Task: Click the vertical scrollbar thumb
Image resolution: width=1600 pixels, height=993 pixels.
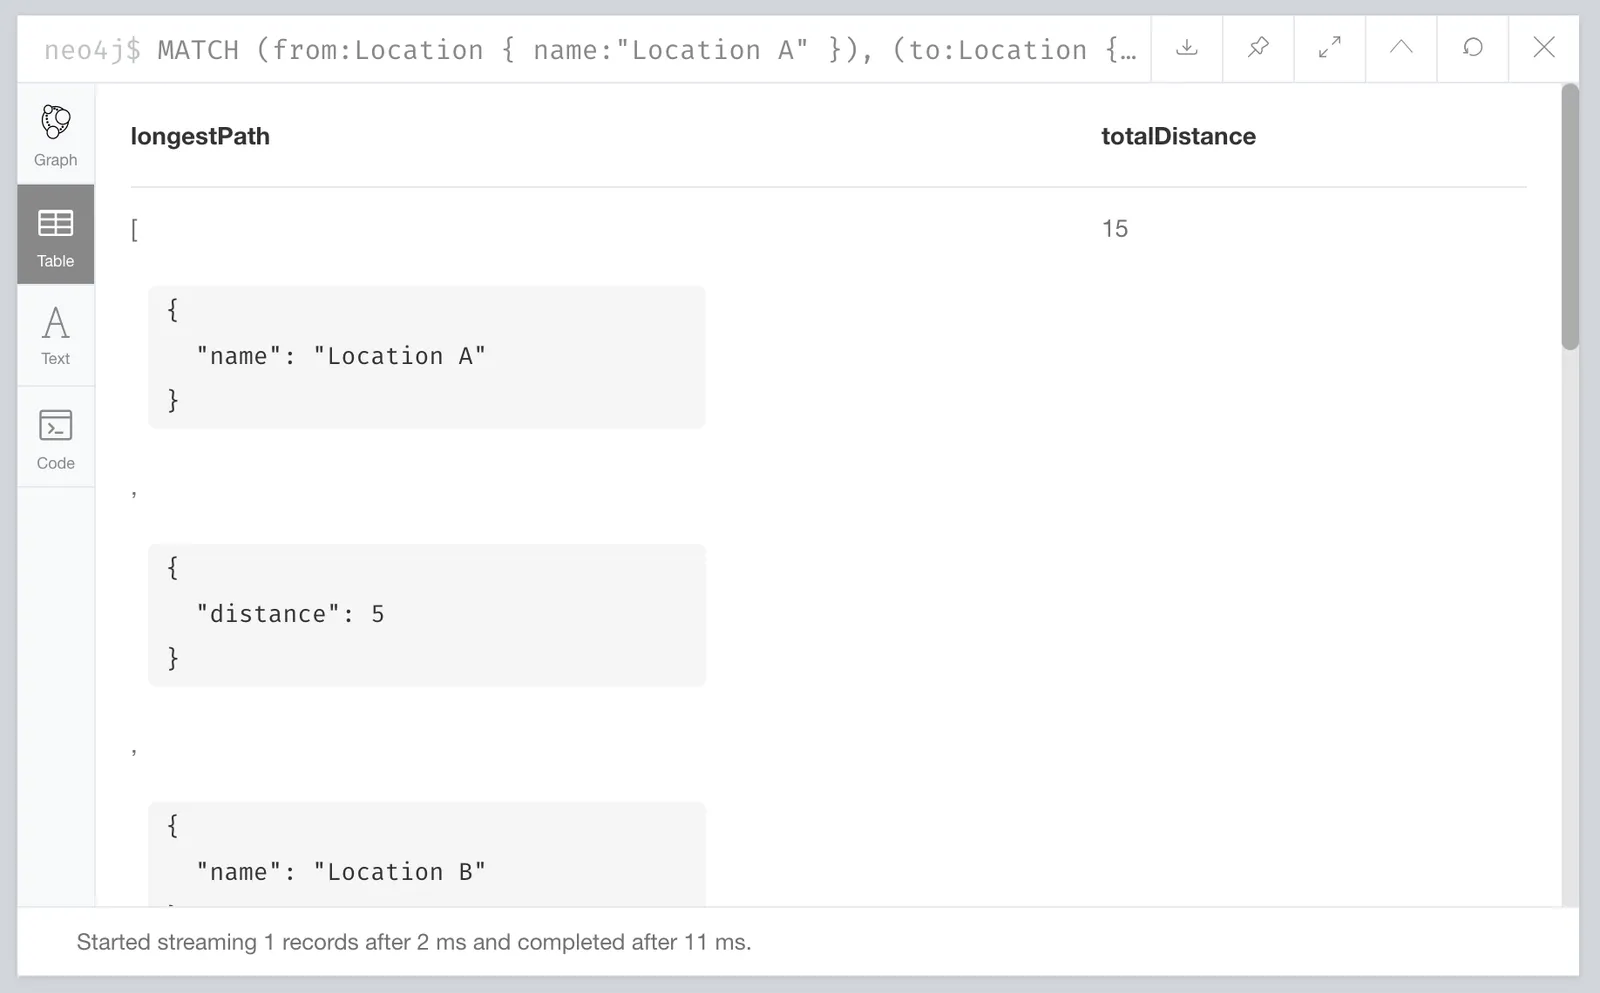Action: 1570,217
